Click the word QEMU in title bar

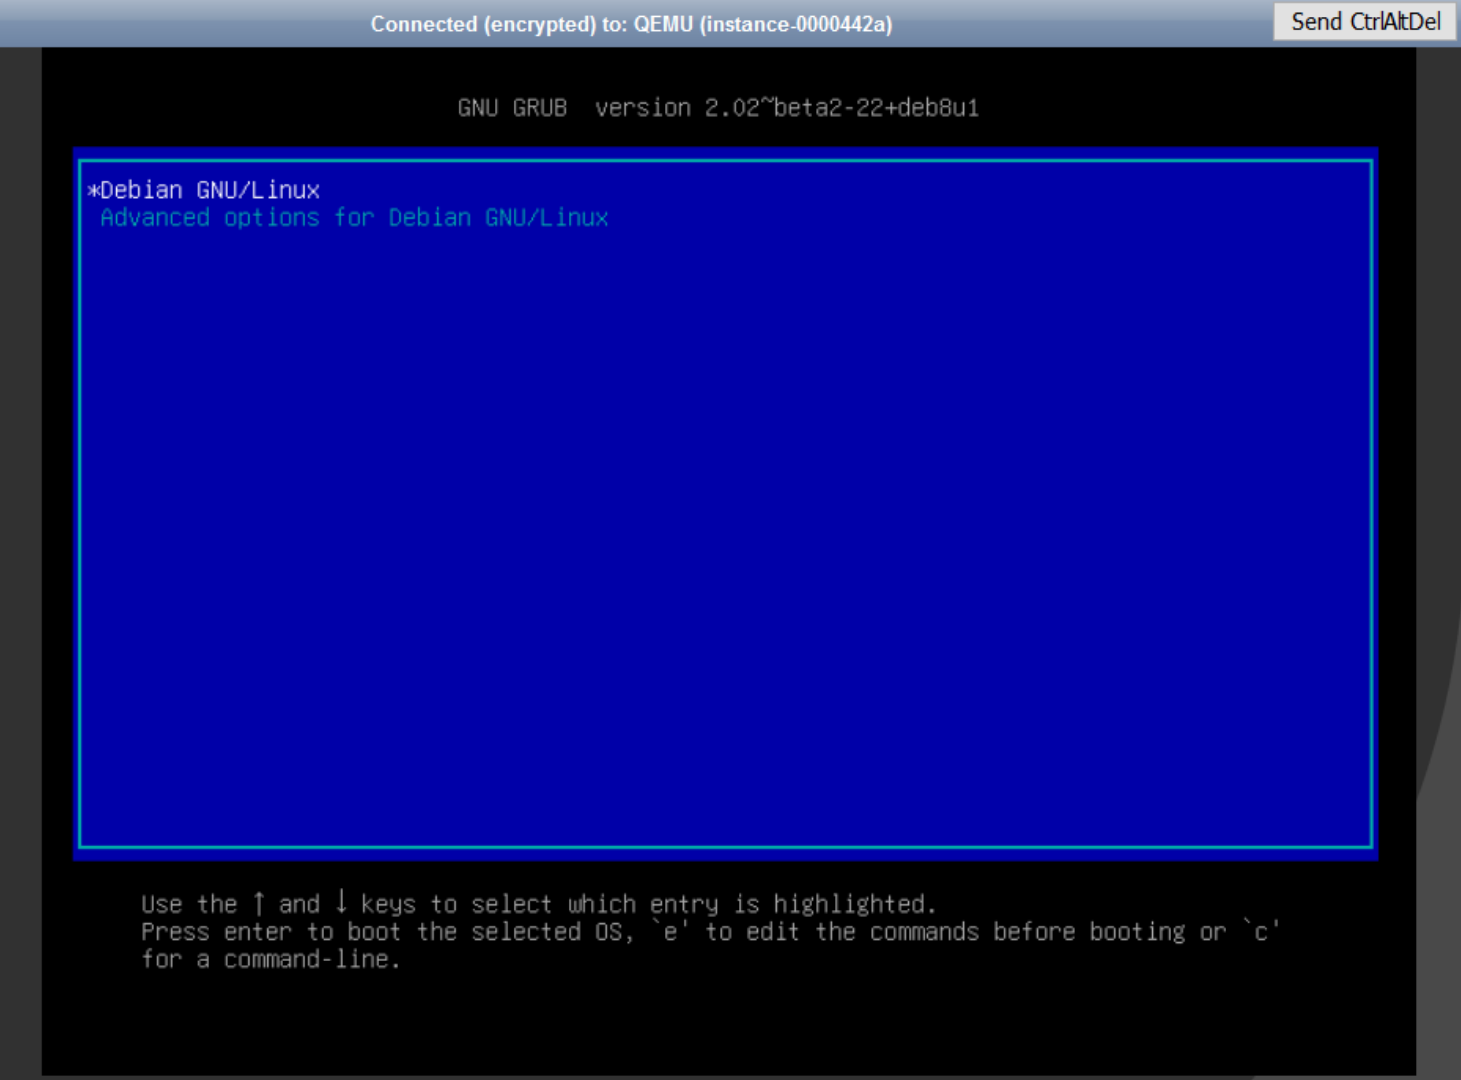pyautogui.click(x=662, y=24)
